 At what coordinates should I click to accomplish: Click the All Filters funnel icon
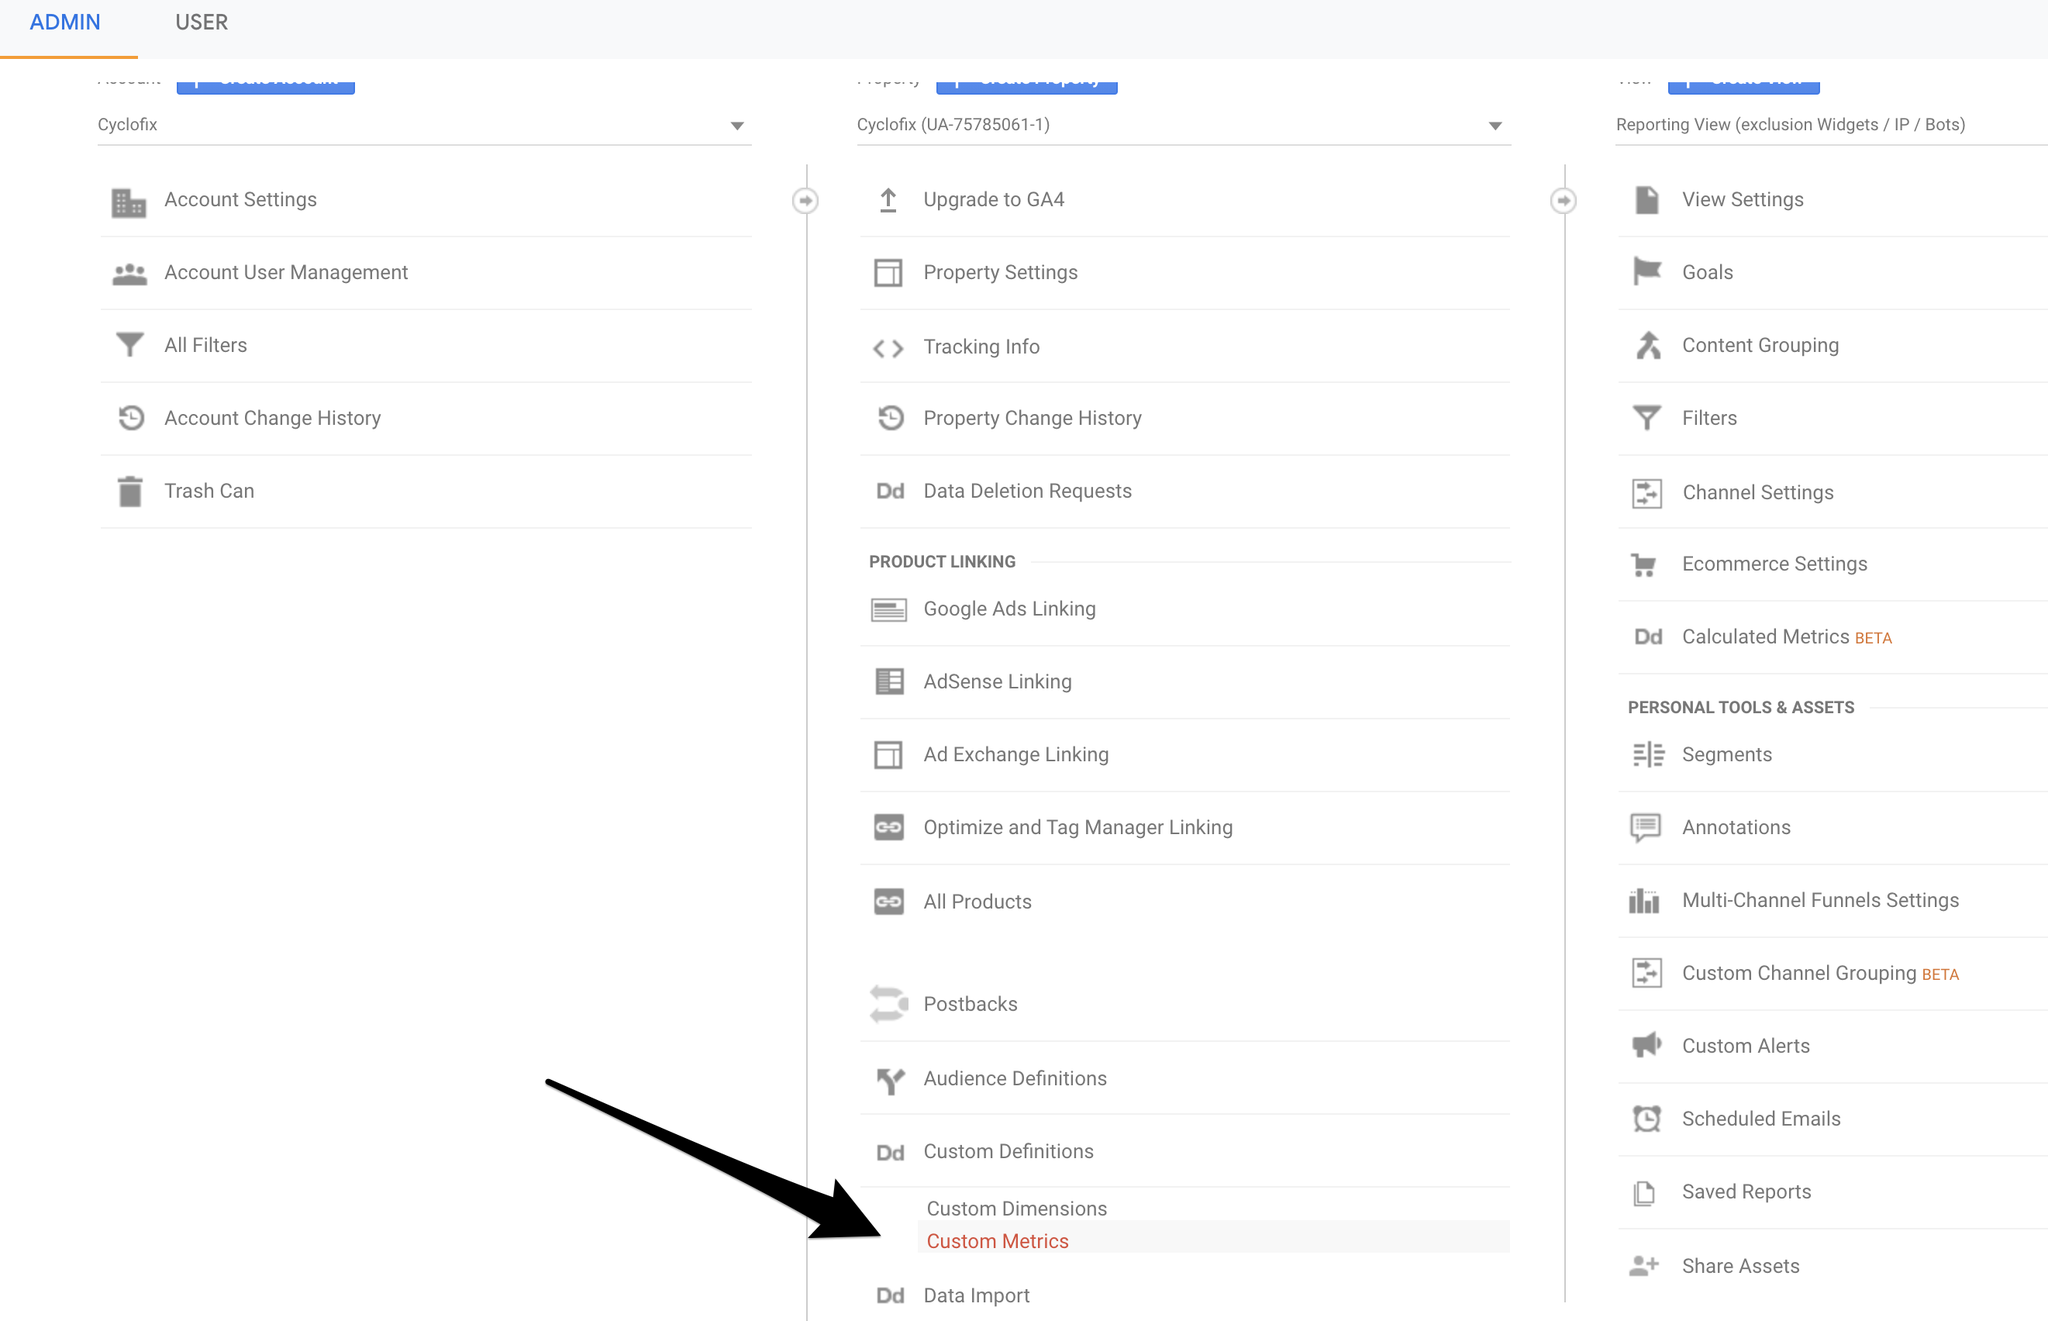129,345
